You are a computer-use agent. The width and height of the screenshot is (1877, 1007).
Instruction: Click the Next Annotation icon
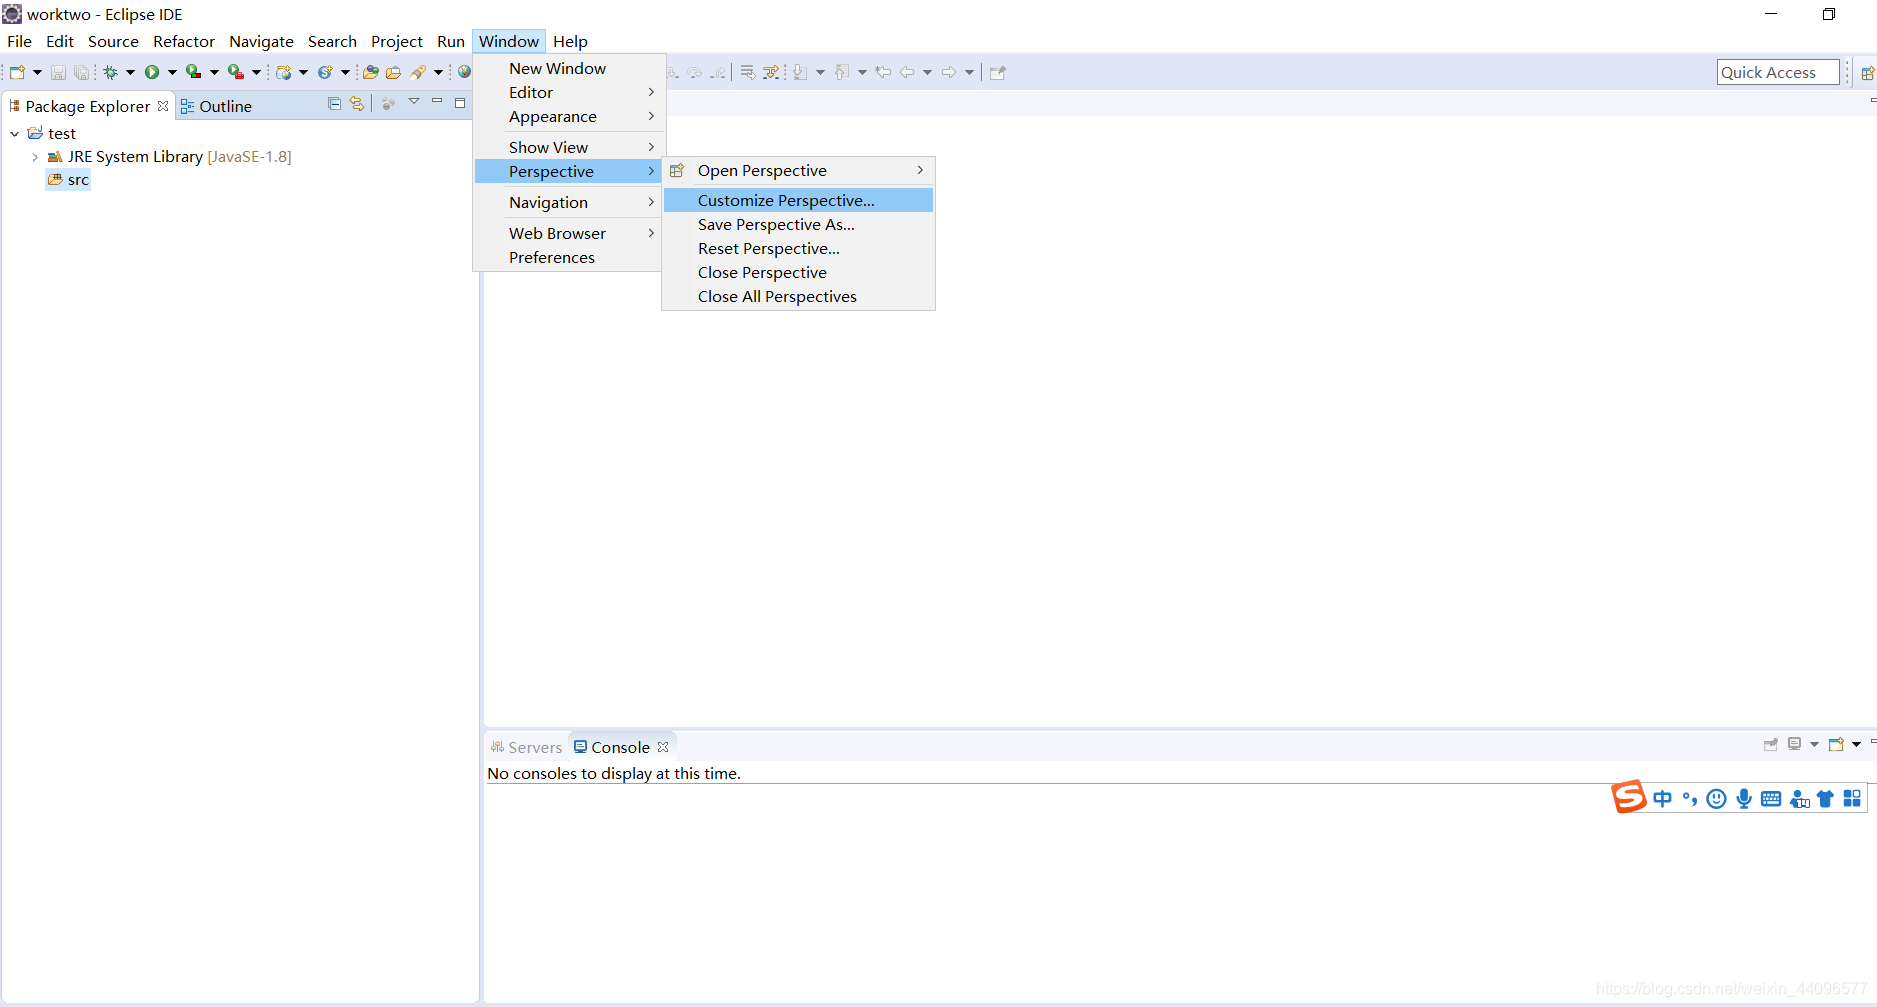pyautogui.click(x=800, y=72)
